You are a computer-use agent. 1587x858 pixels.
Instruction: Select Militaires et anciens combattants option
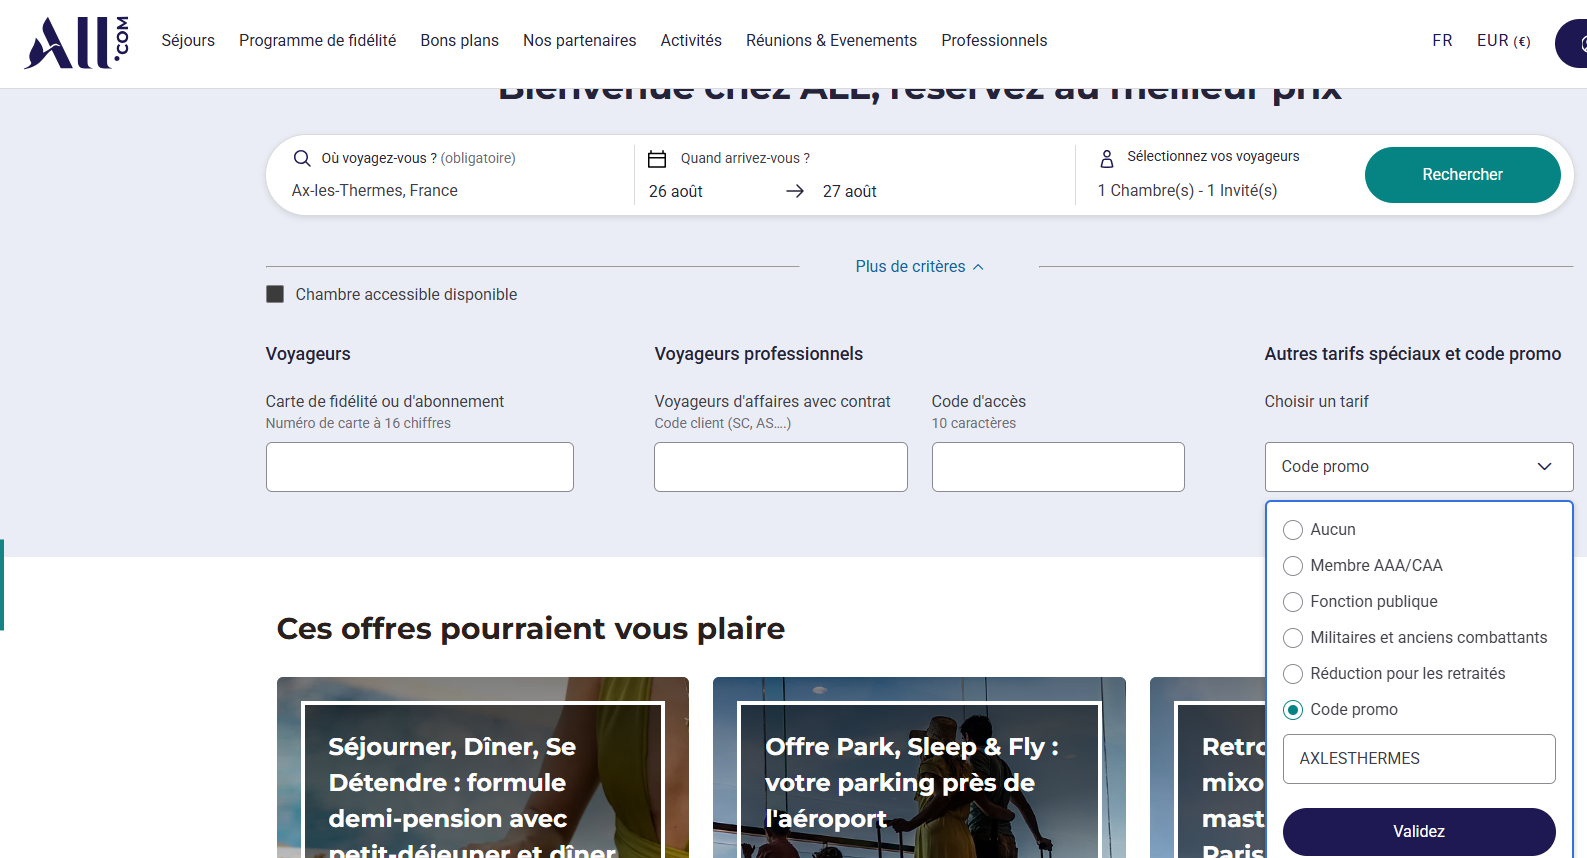tap(1293, 638)
